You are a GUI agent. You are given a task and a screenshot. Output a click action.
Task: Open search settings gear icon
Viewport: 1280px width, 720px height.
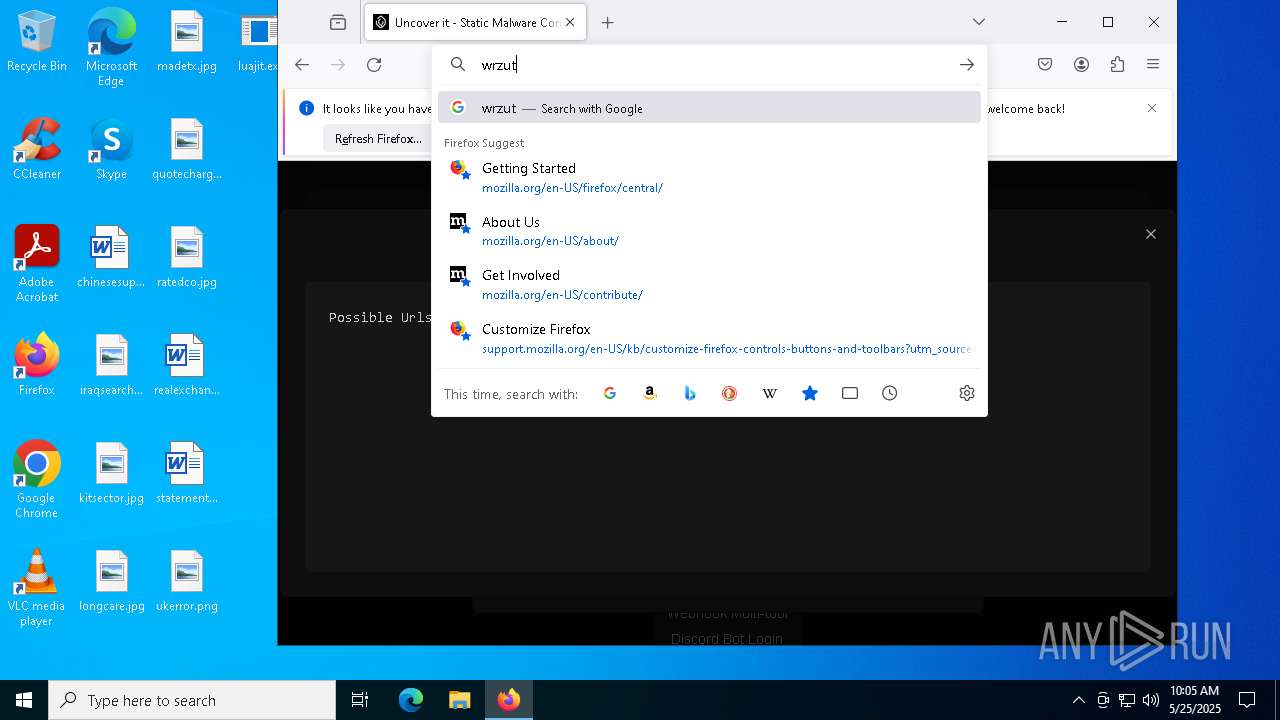coord(966,393)
